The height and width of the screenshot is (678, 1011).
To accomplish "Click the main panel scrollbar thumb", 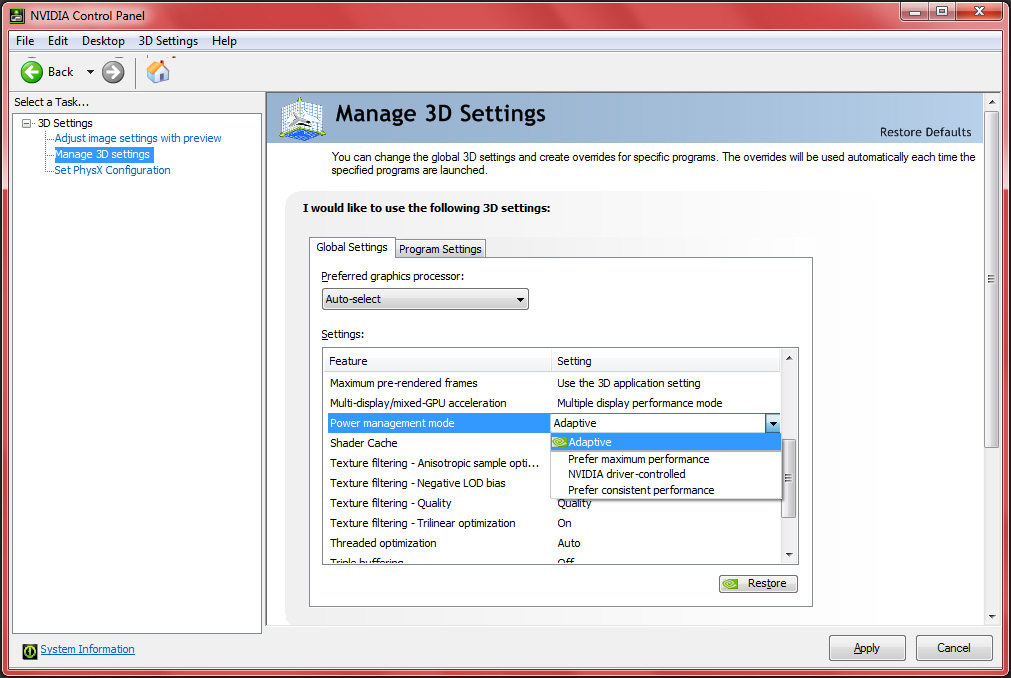I will (992, 279).
